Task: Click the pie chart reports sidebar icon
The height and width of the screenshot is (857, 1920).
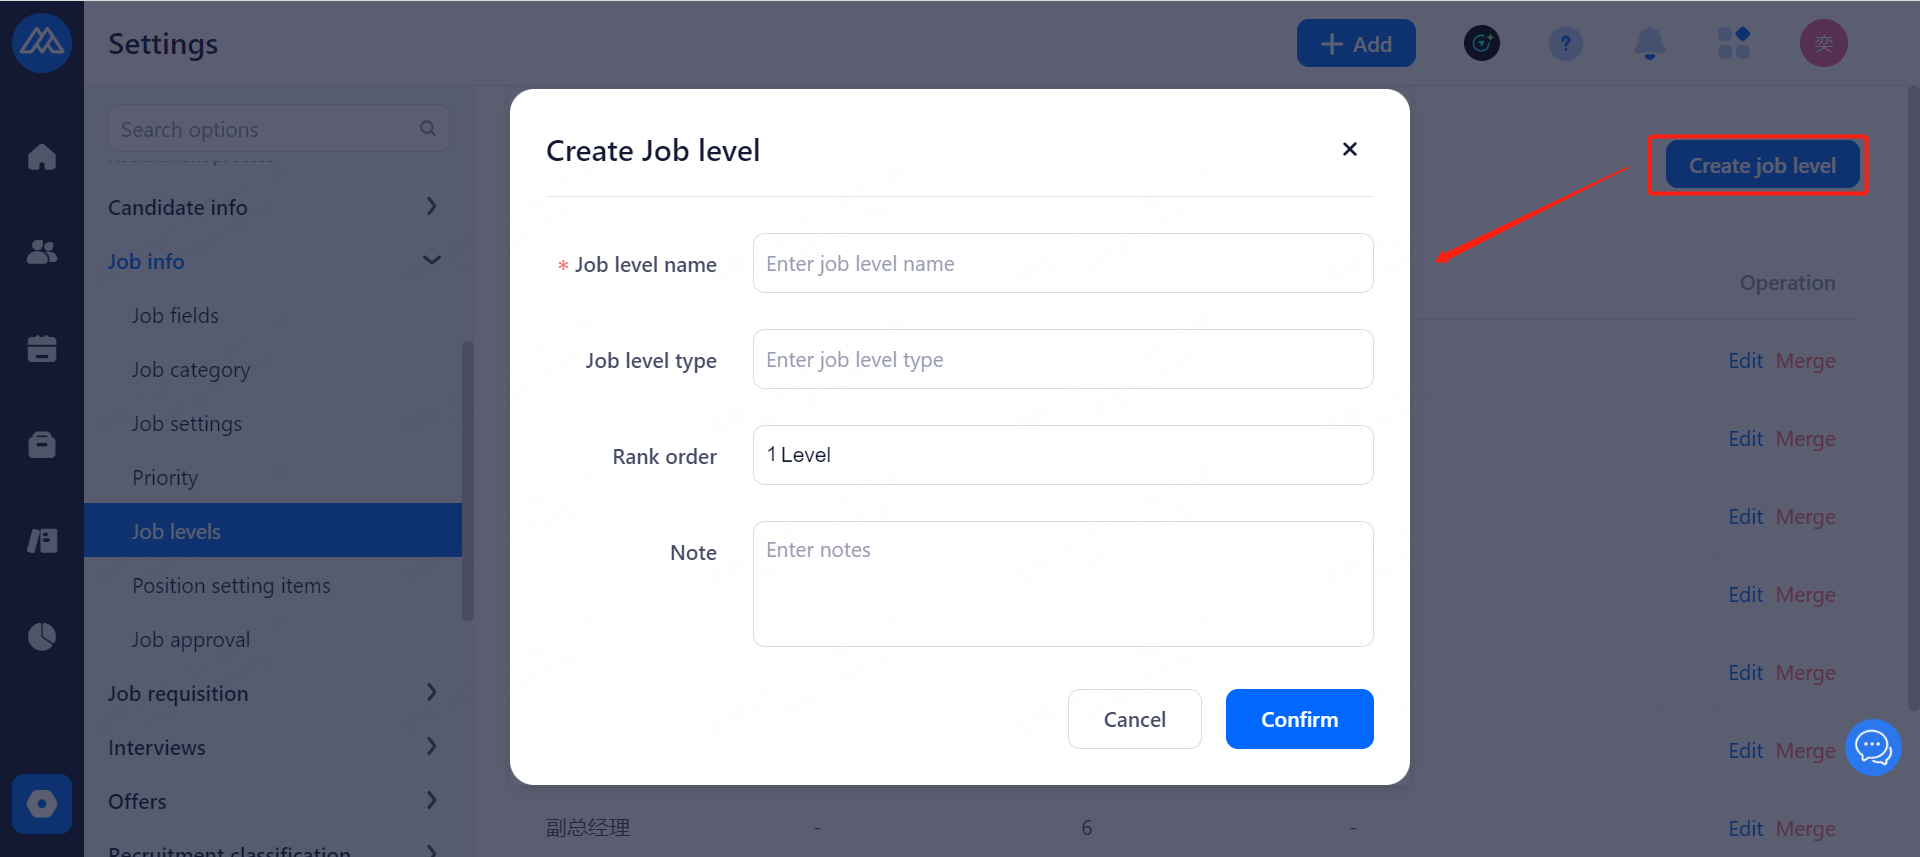Action: 42,637
